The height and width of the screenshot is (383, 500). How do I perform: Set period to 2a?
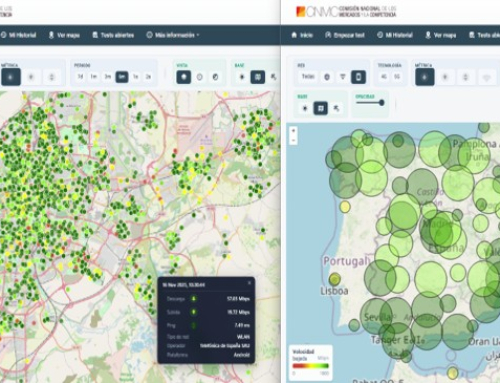pos(148,77)
